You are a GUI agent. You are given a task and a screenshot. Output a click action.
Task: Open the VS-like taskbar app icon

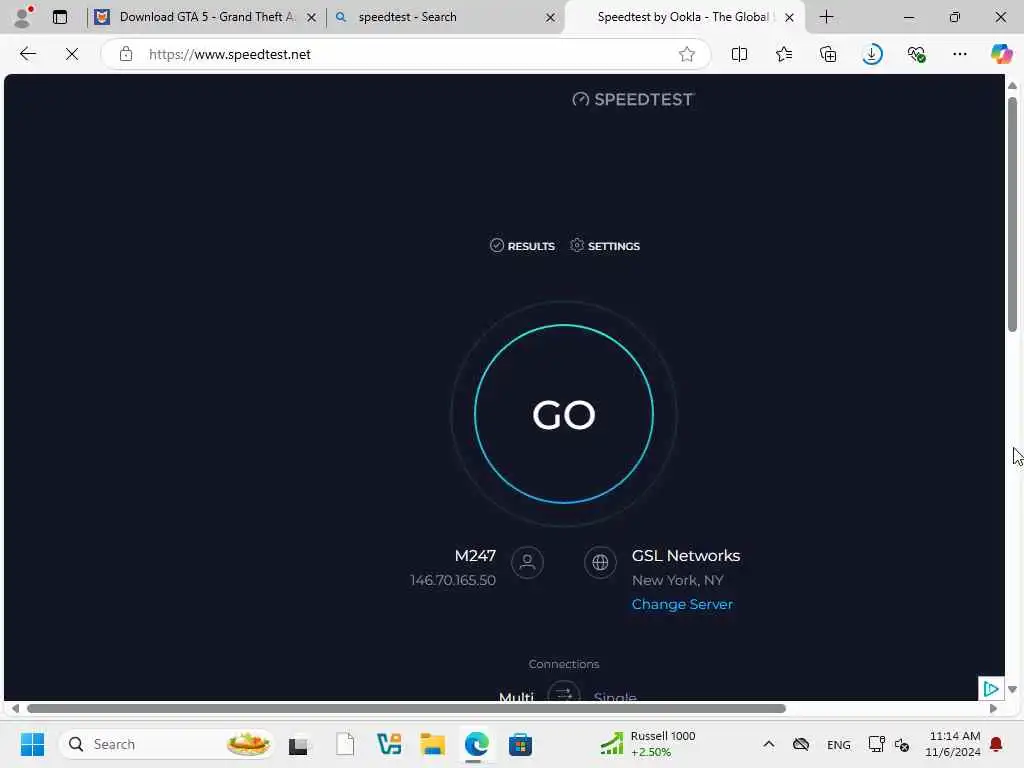coord(389,744)
